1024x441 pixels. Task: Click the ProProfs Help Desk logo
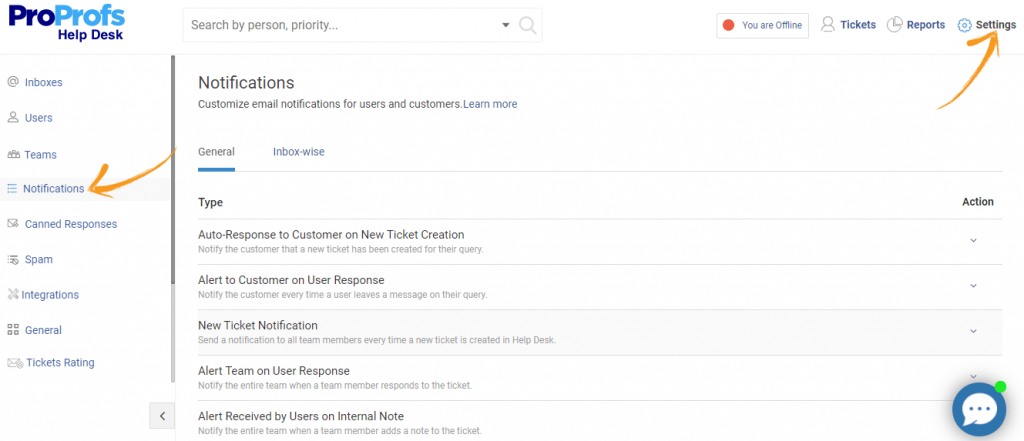[67, 23]
